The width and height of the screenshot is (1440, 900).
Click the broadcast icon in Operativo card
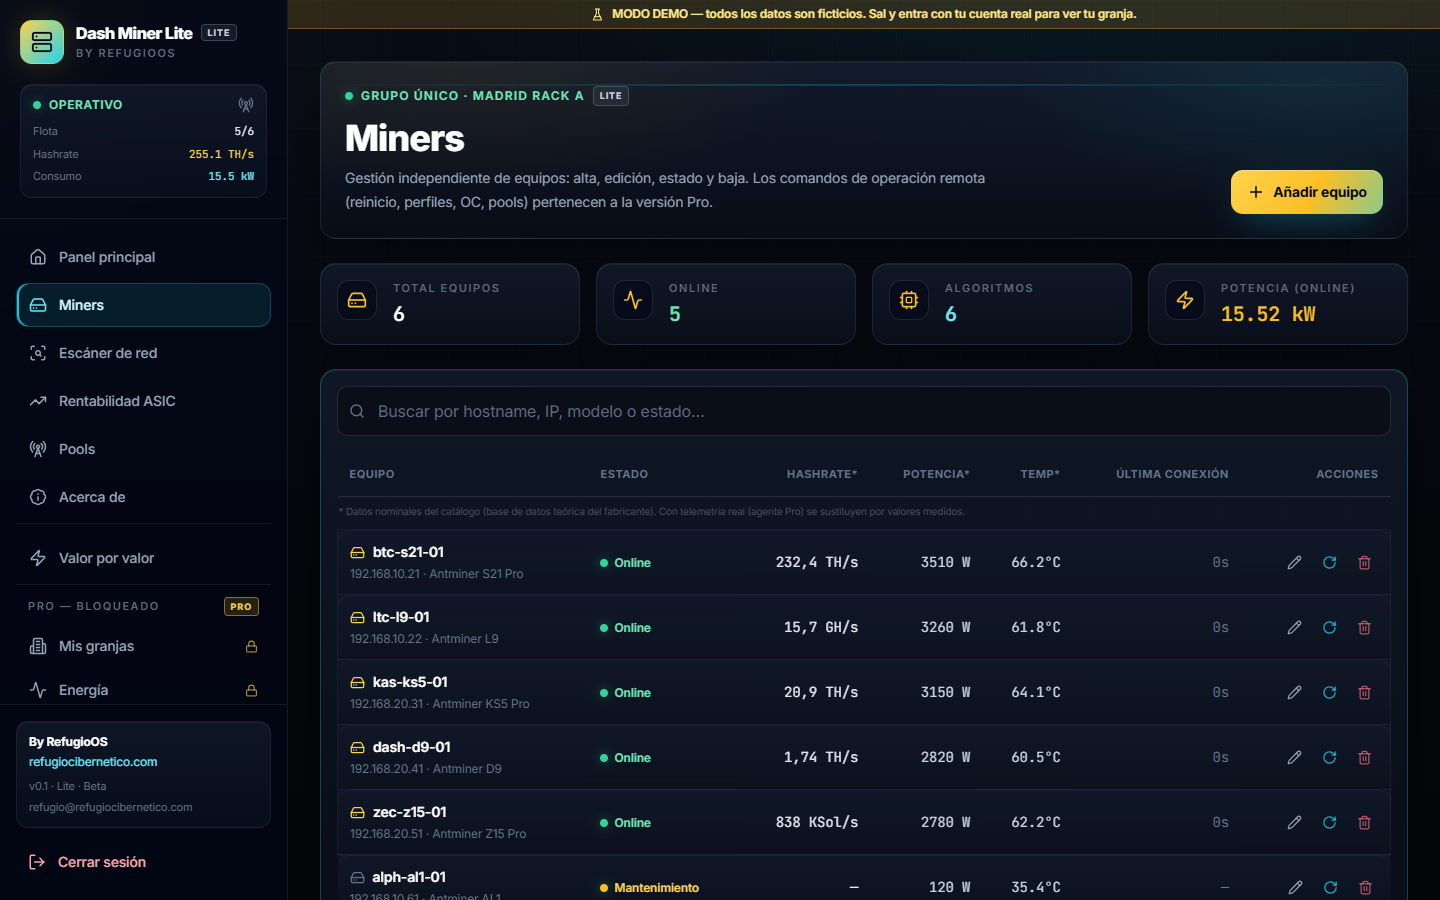click(x=246, y=104)
